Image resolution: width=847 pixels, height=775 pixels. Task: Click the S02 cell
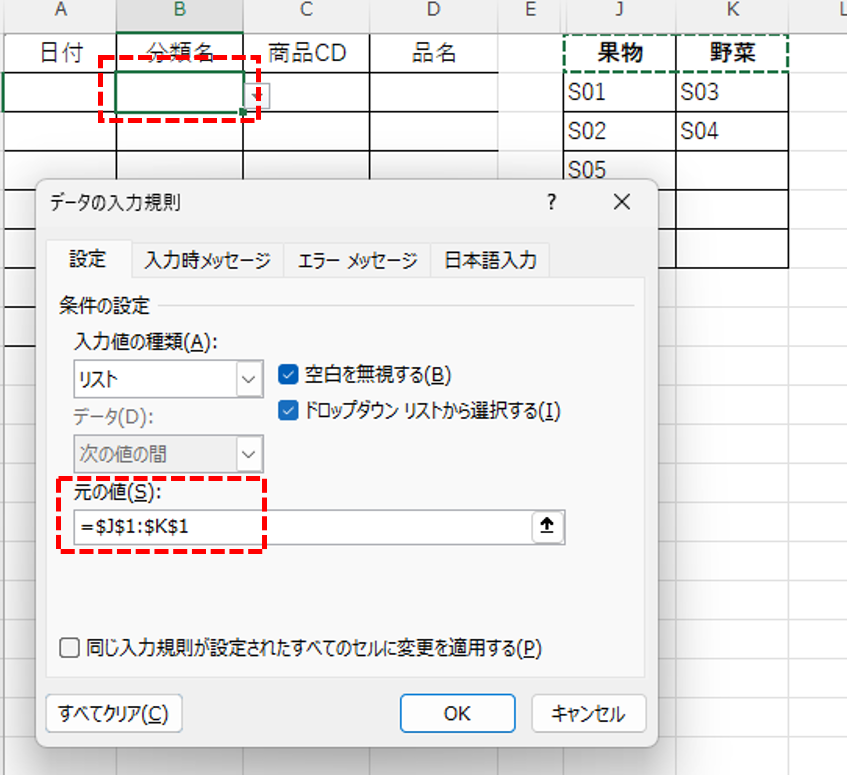(620, 131)
